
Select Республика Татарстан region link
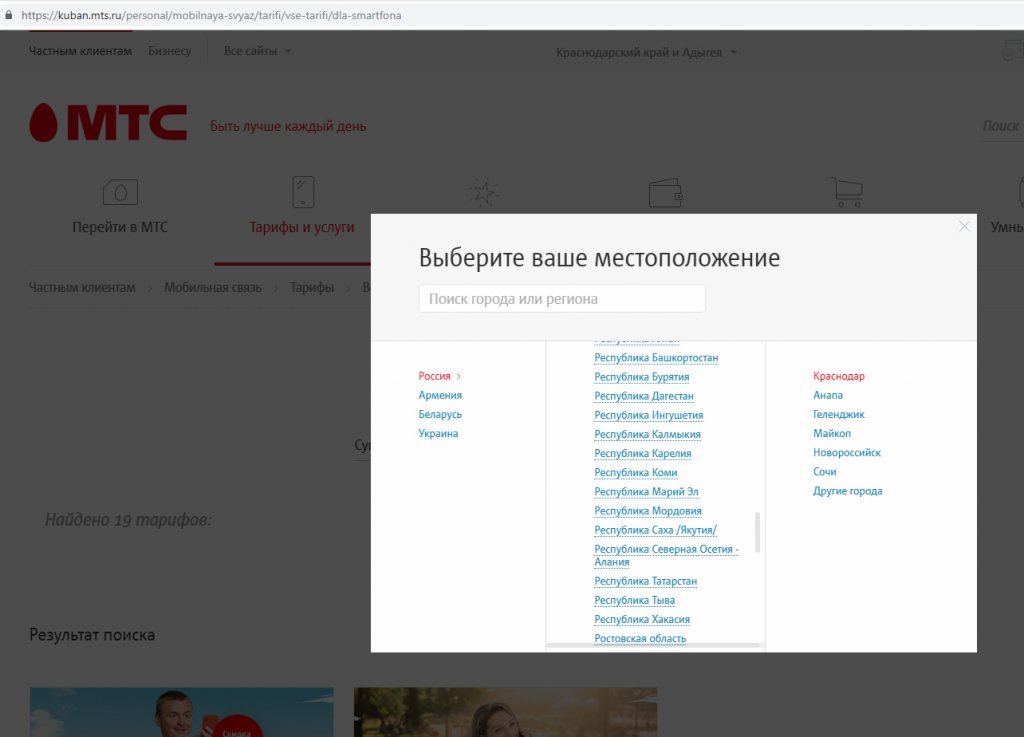click(x=645, y=581)
